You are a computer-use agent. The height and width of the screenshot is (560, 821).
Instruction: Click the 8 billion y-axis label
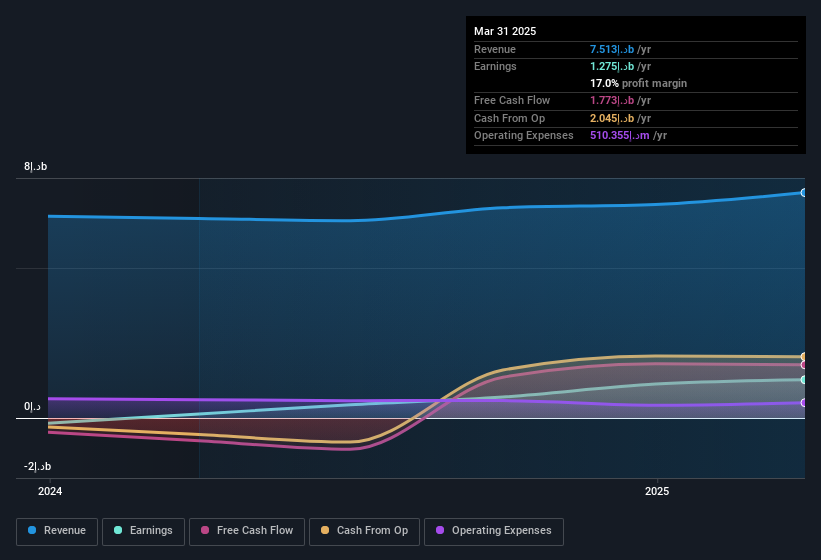click(x=36, y=166)
